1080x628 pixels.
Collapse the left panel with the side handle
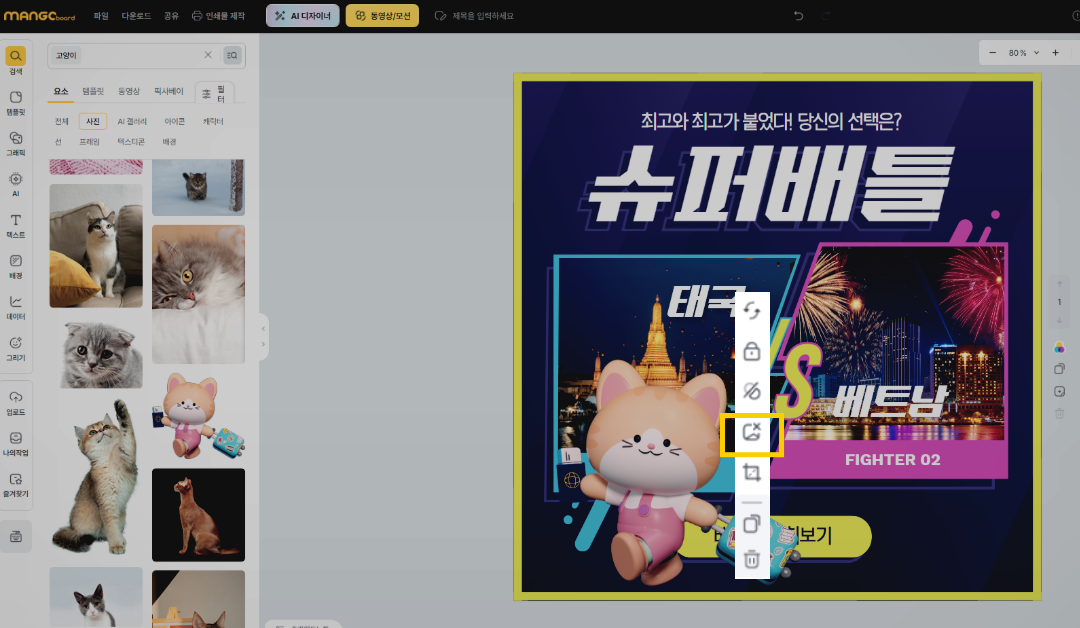[263, 336]
